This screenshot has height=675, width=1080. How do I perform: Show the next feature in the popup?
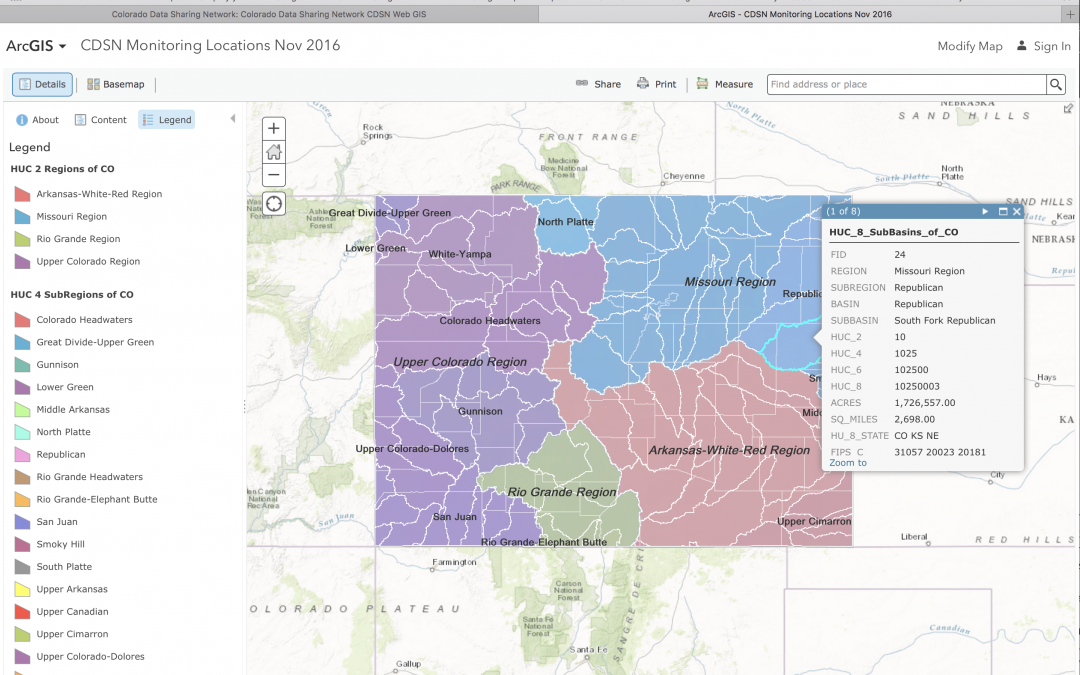tap(985, 212)
